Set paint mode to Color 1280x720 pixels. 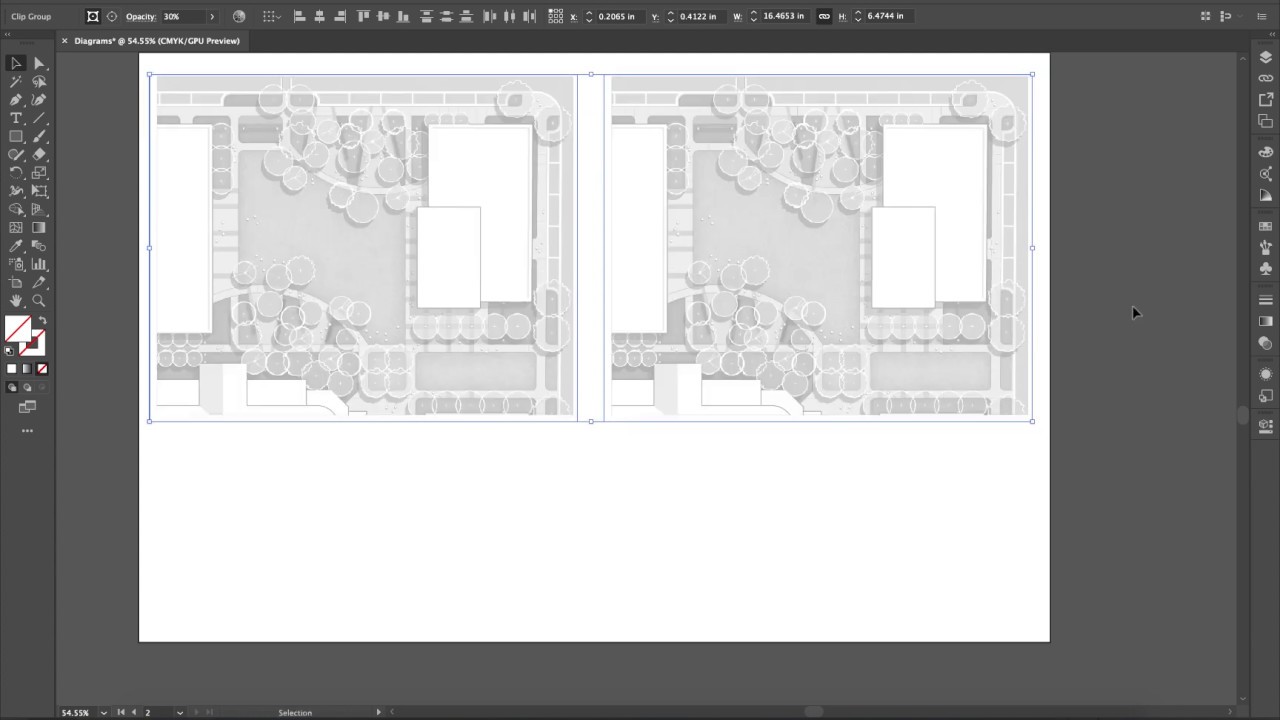pyautogui.click(x=12, y=369)
